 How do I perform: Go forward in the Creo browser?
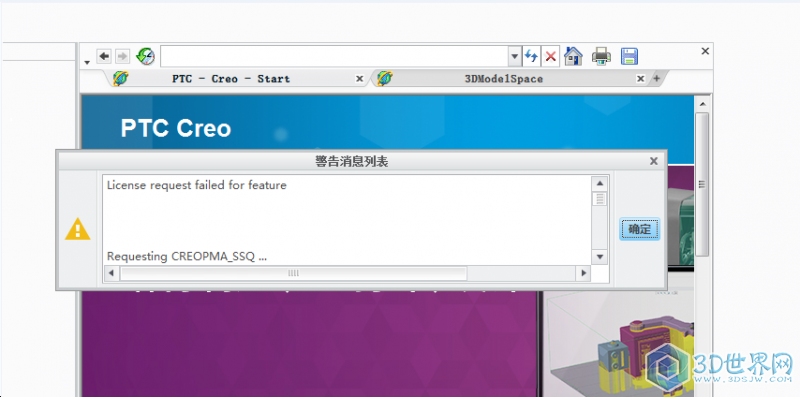click(122, 56)
